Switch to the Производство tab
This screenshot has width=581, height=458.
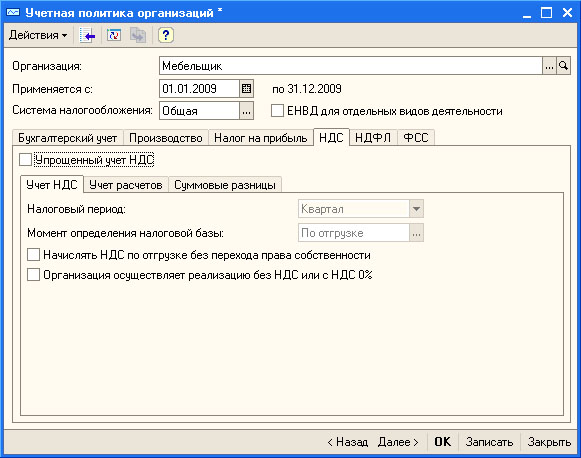(166, 138)
